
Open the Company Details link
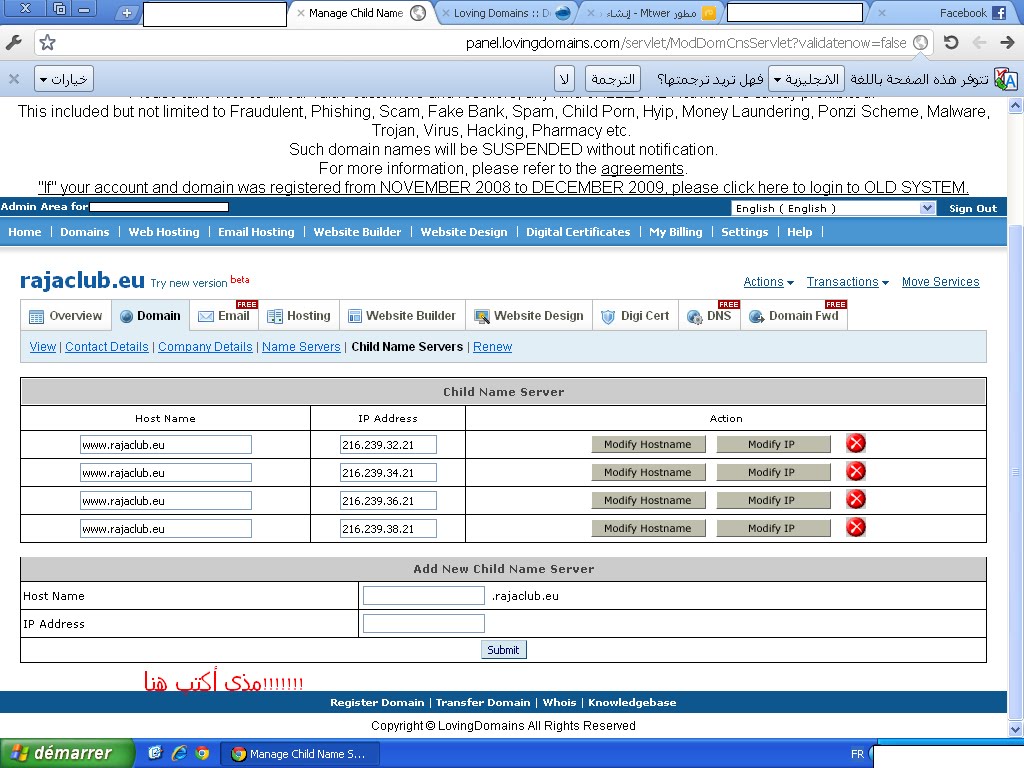click(x=205, y=347)
